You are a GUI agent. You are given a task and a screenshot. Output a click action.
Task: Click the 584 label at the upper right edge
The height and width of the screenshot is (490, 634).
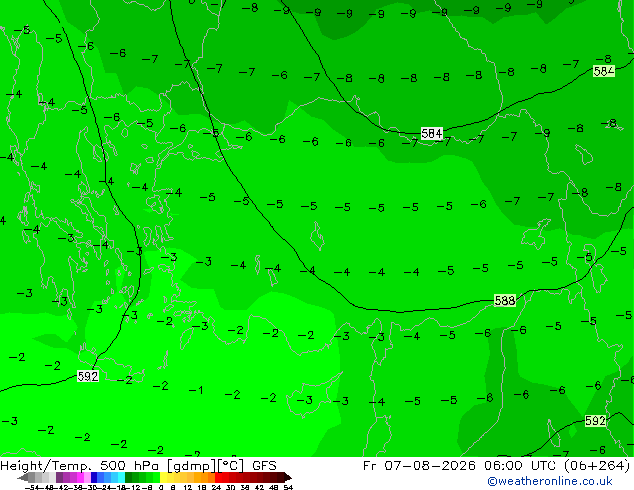(604, 71)
